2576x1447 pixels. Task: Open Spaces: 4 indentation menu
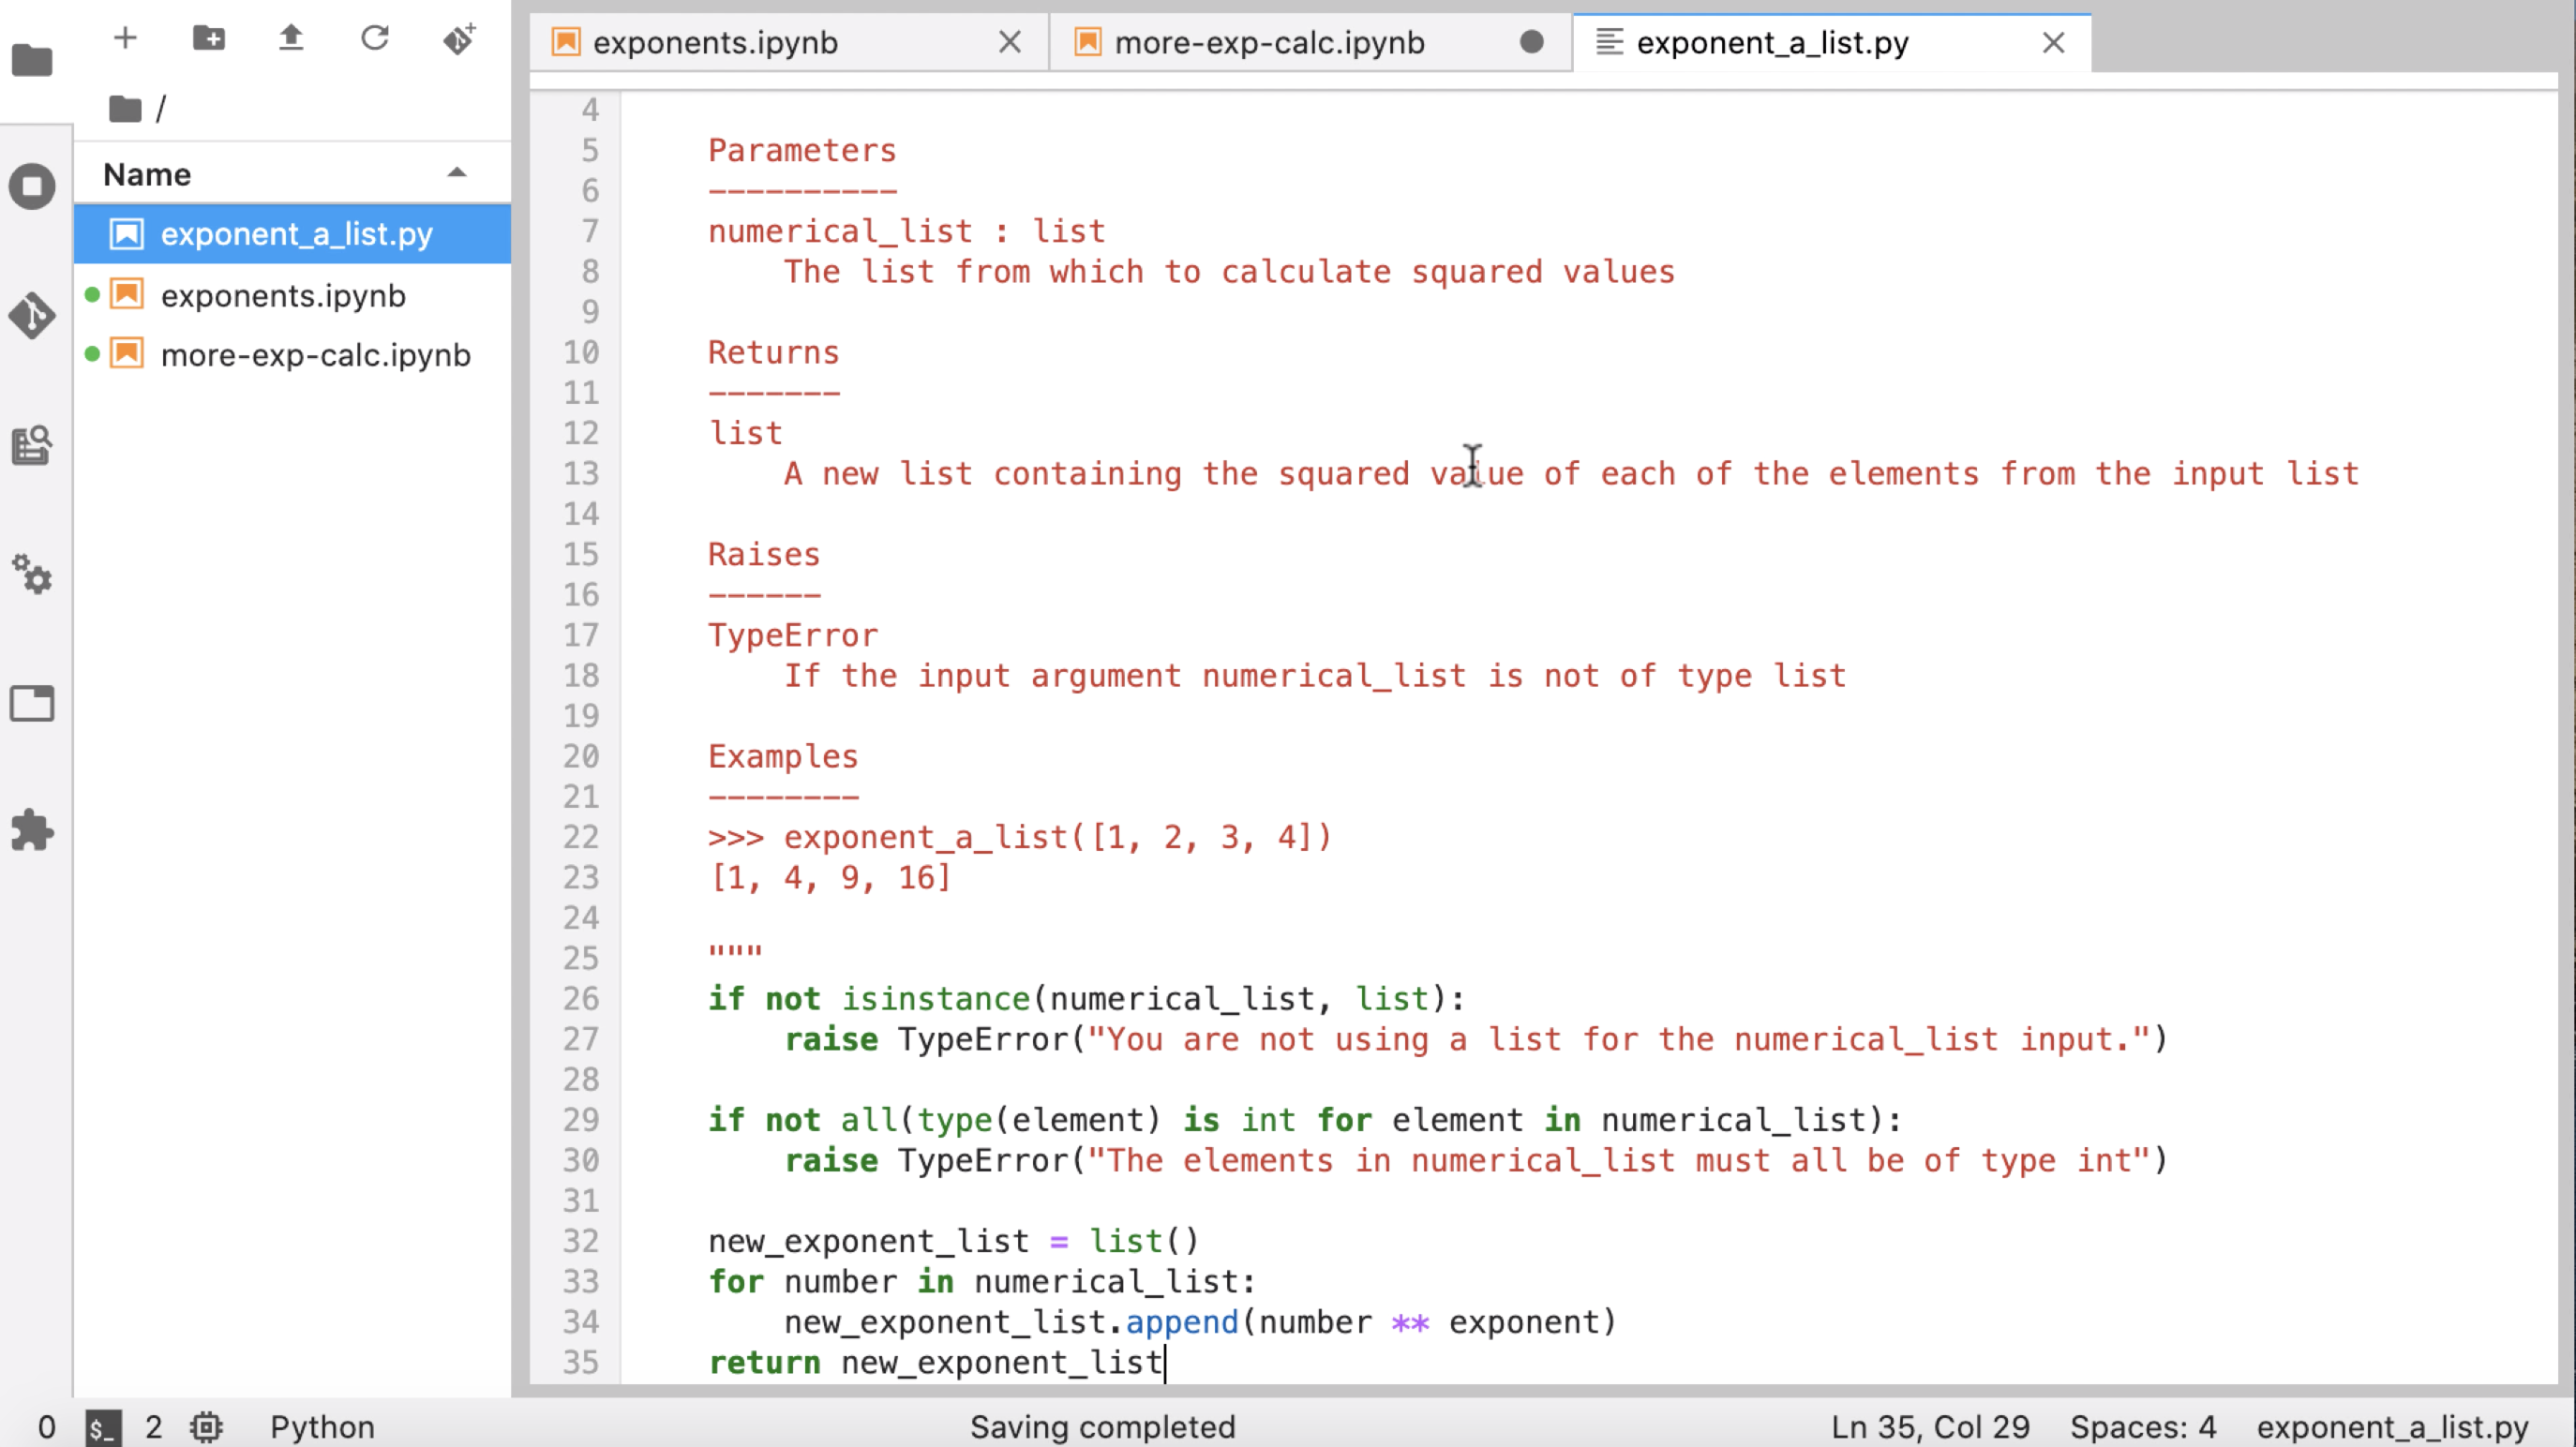2142,1427
